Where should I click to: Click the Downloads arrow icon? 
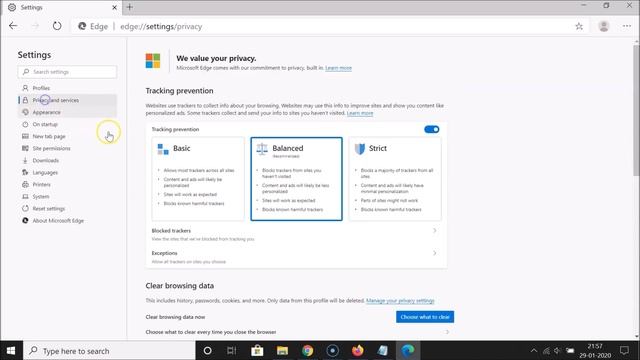click(x=25, y=160)
